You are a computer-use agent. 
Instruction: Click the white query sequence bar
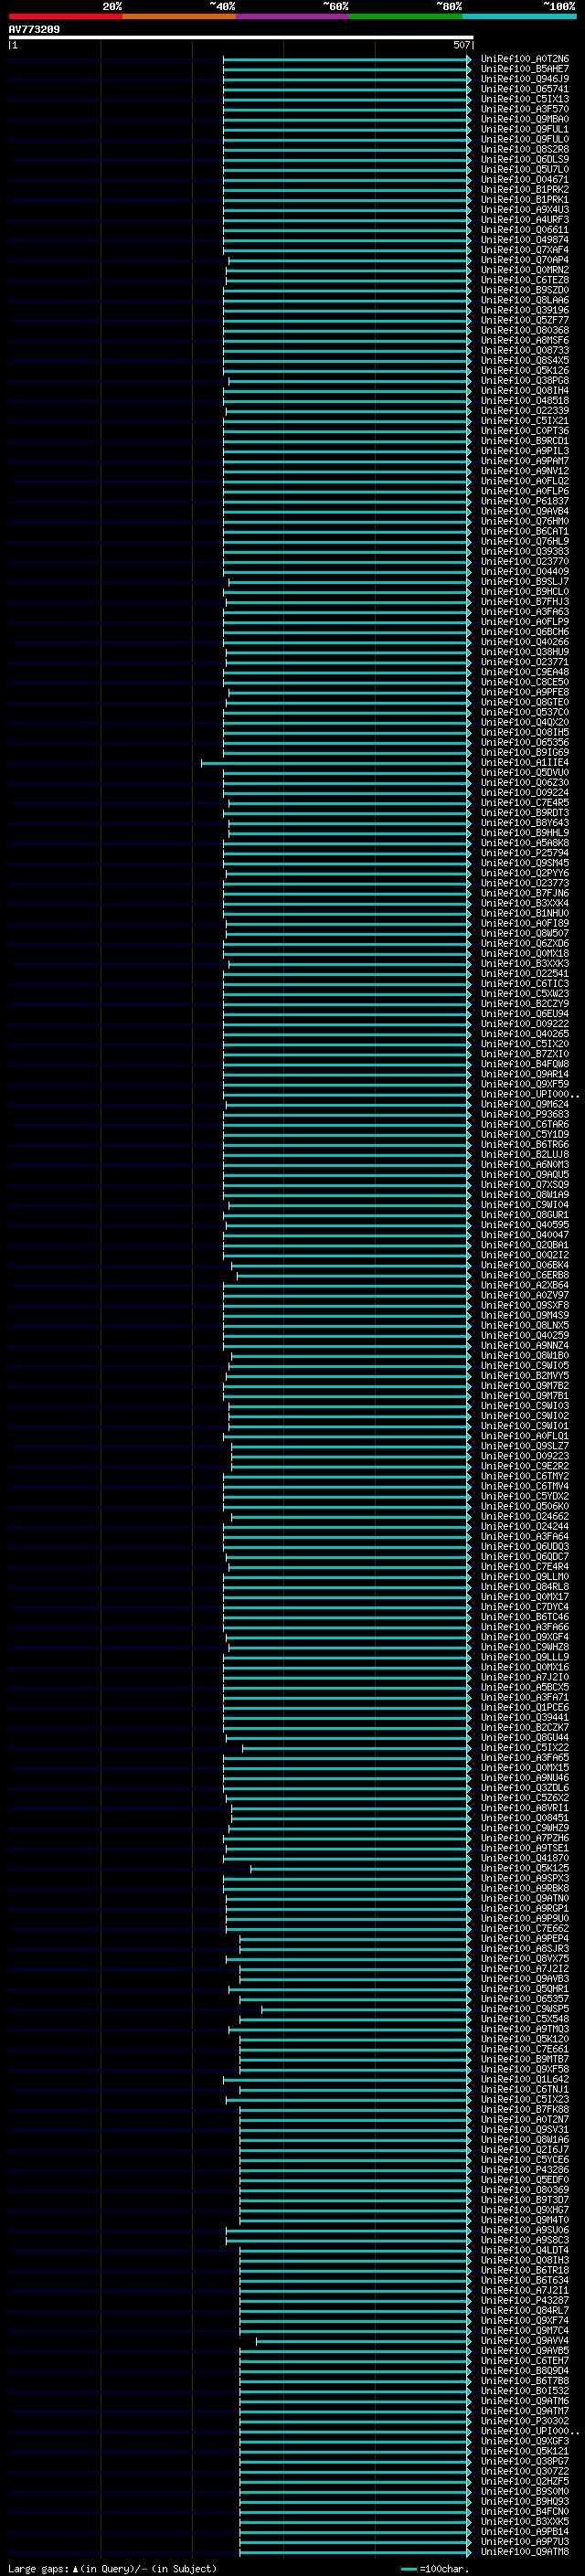click(x=241, y=38)
